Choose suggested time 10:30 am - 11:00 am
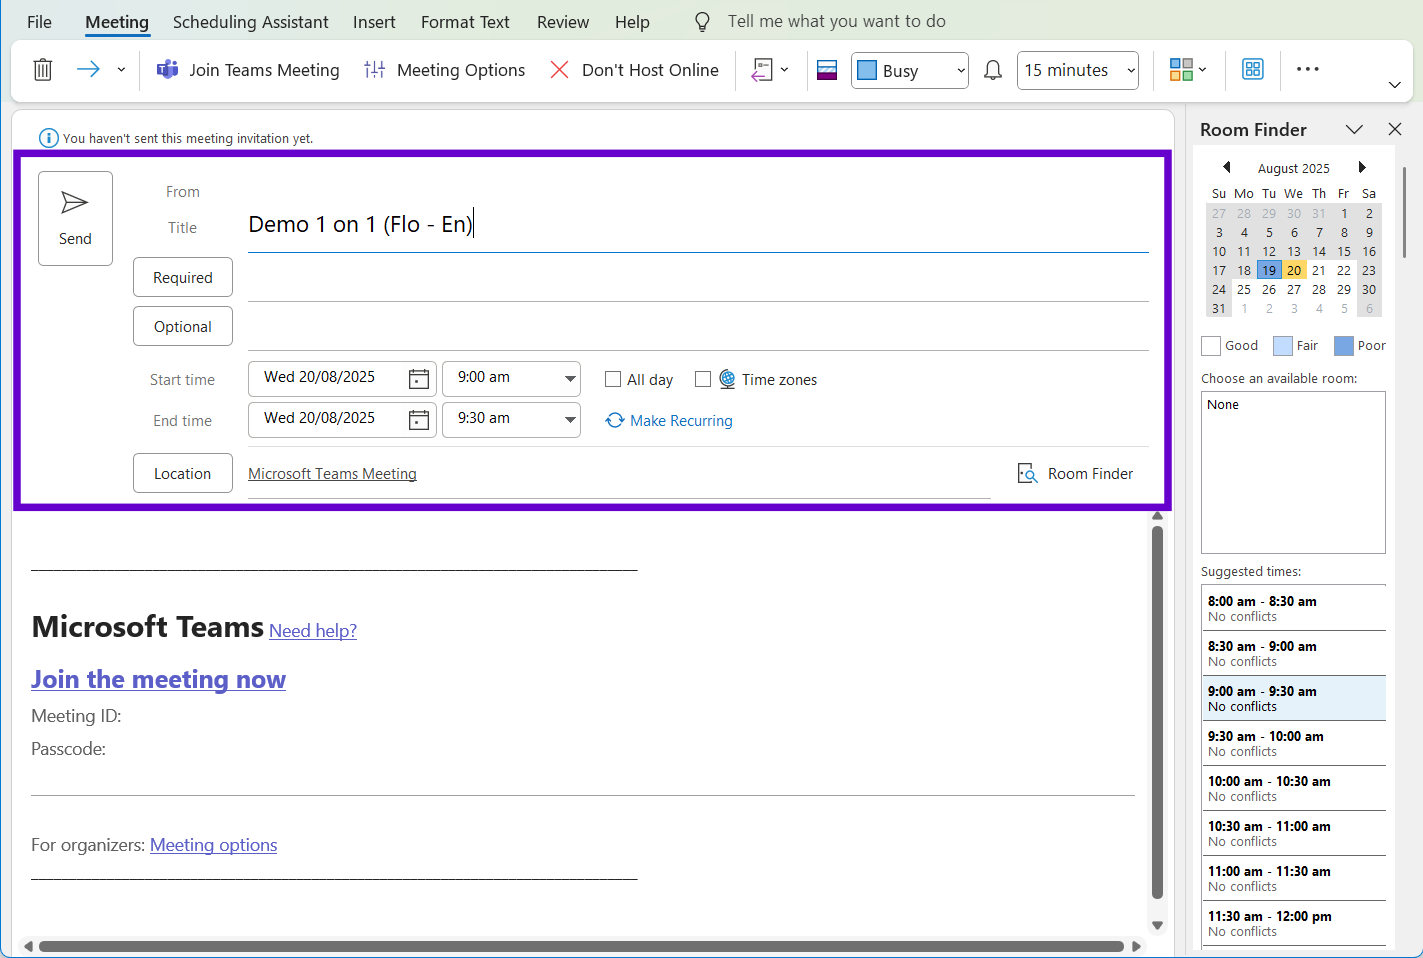This screenshot has height=958, width=1423. click(1294, 833)
